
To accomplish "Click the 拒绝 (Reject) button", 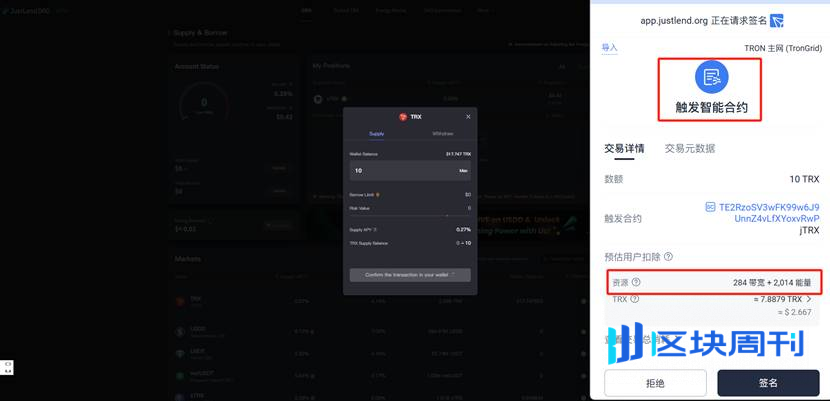I will 655,383.
